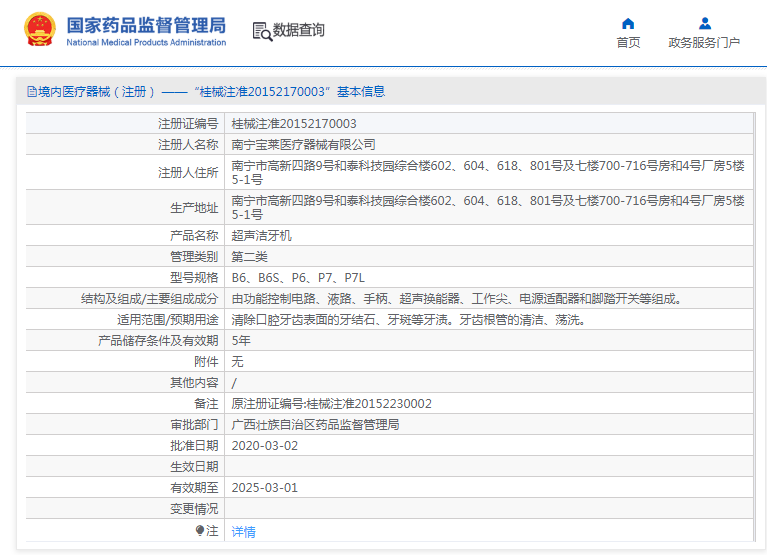This screenshot has height=555, width=767.
Task: Click 国家药品监督管理局 site title
Action: (x=146, y=25)
